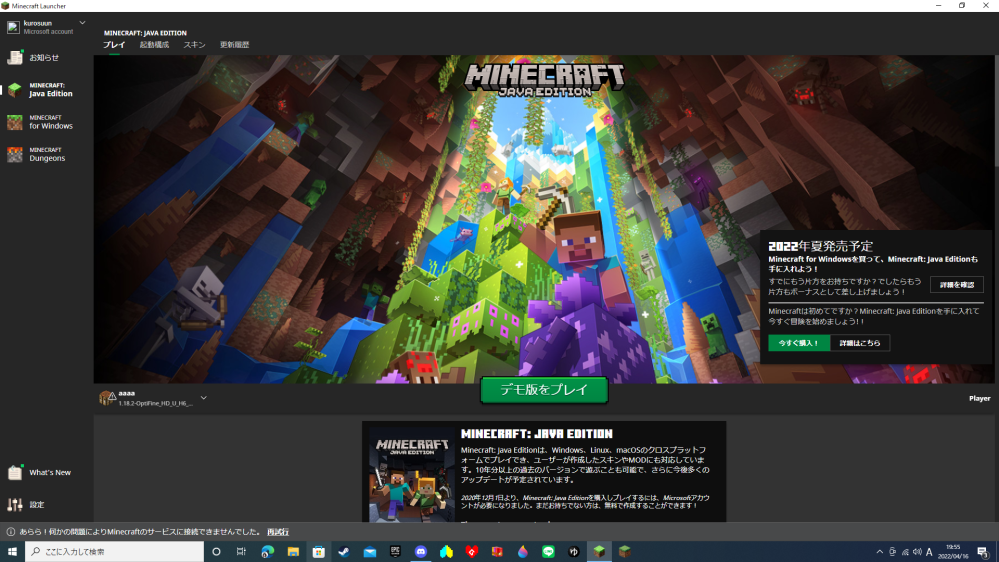Click the Windows Start button
999x562 pixels.
[12, 551]
